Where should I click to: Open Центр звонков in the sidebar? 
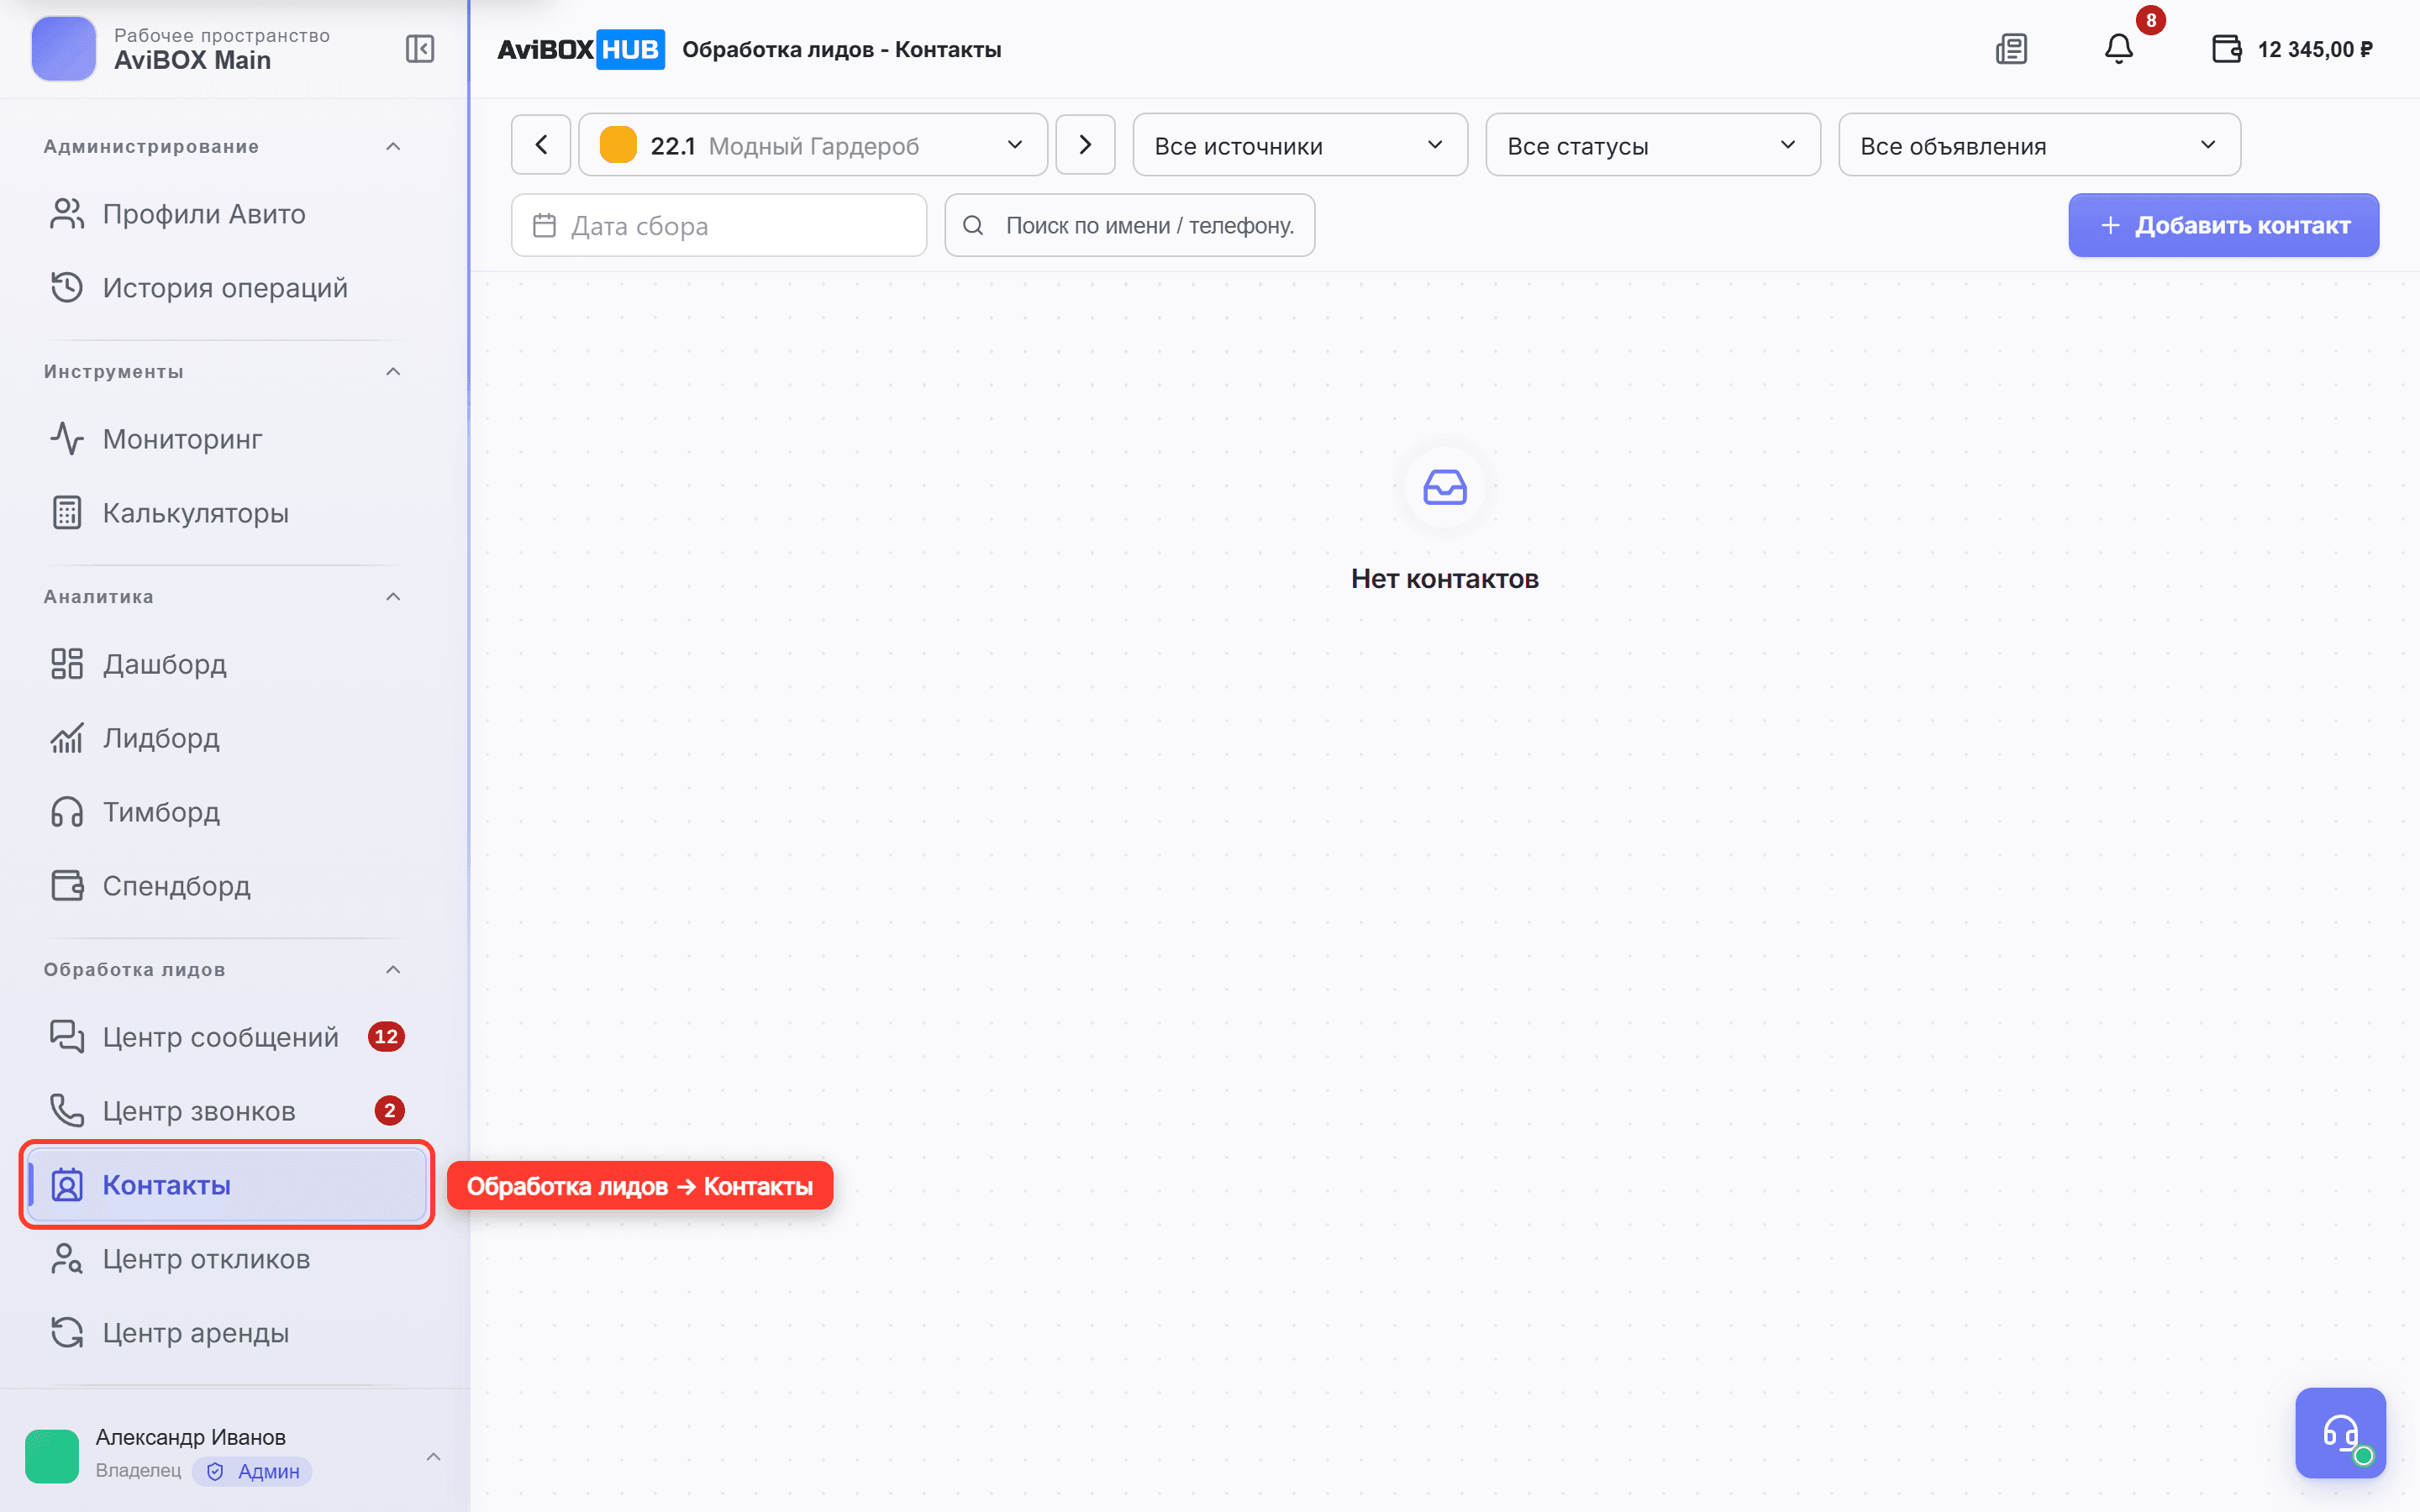click(x=227, y=1111)
